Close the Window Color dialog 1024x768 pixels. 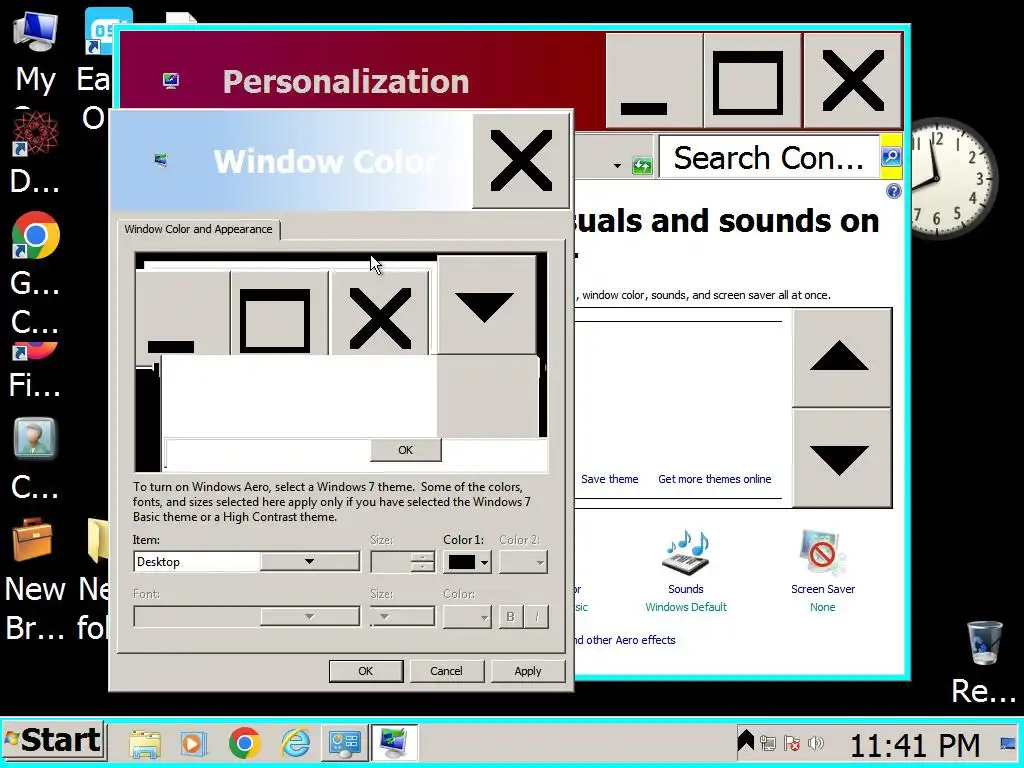tap(520, 161)
